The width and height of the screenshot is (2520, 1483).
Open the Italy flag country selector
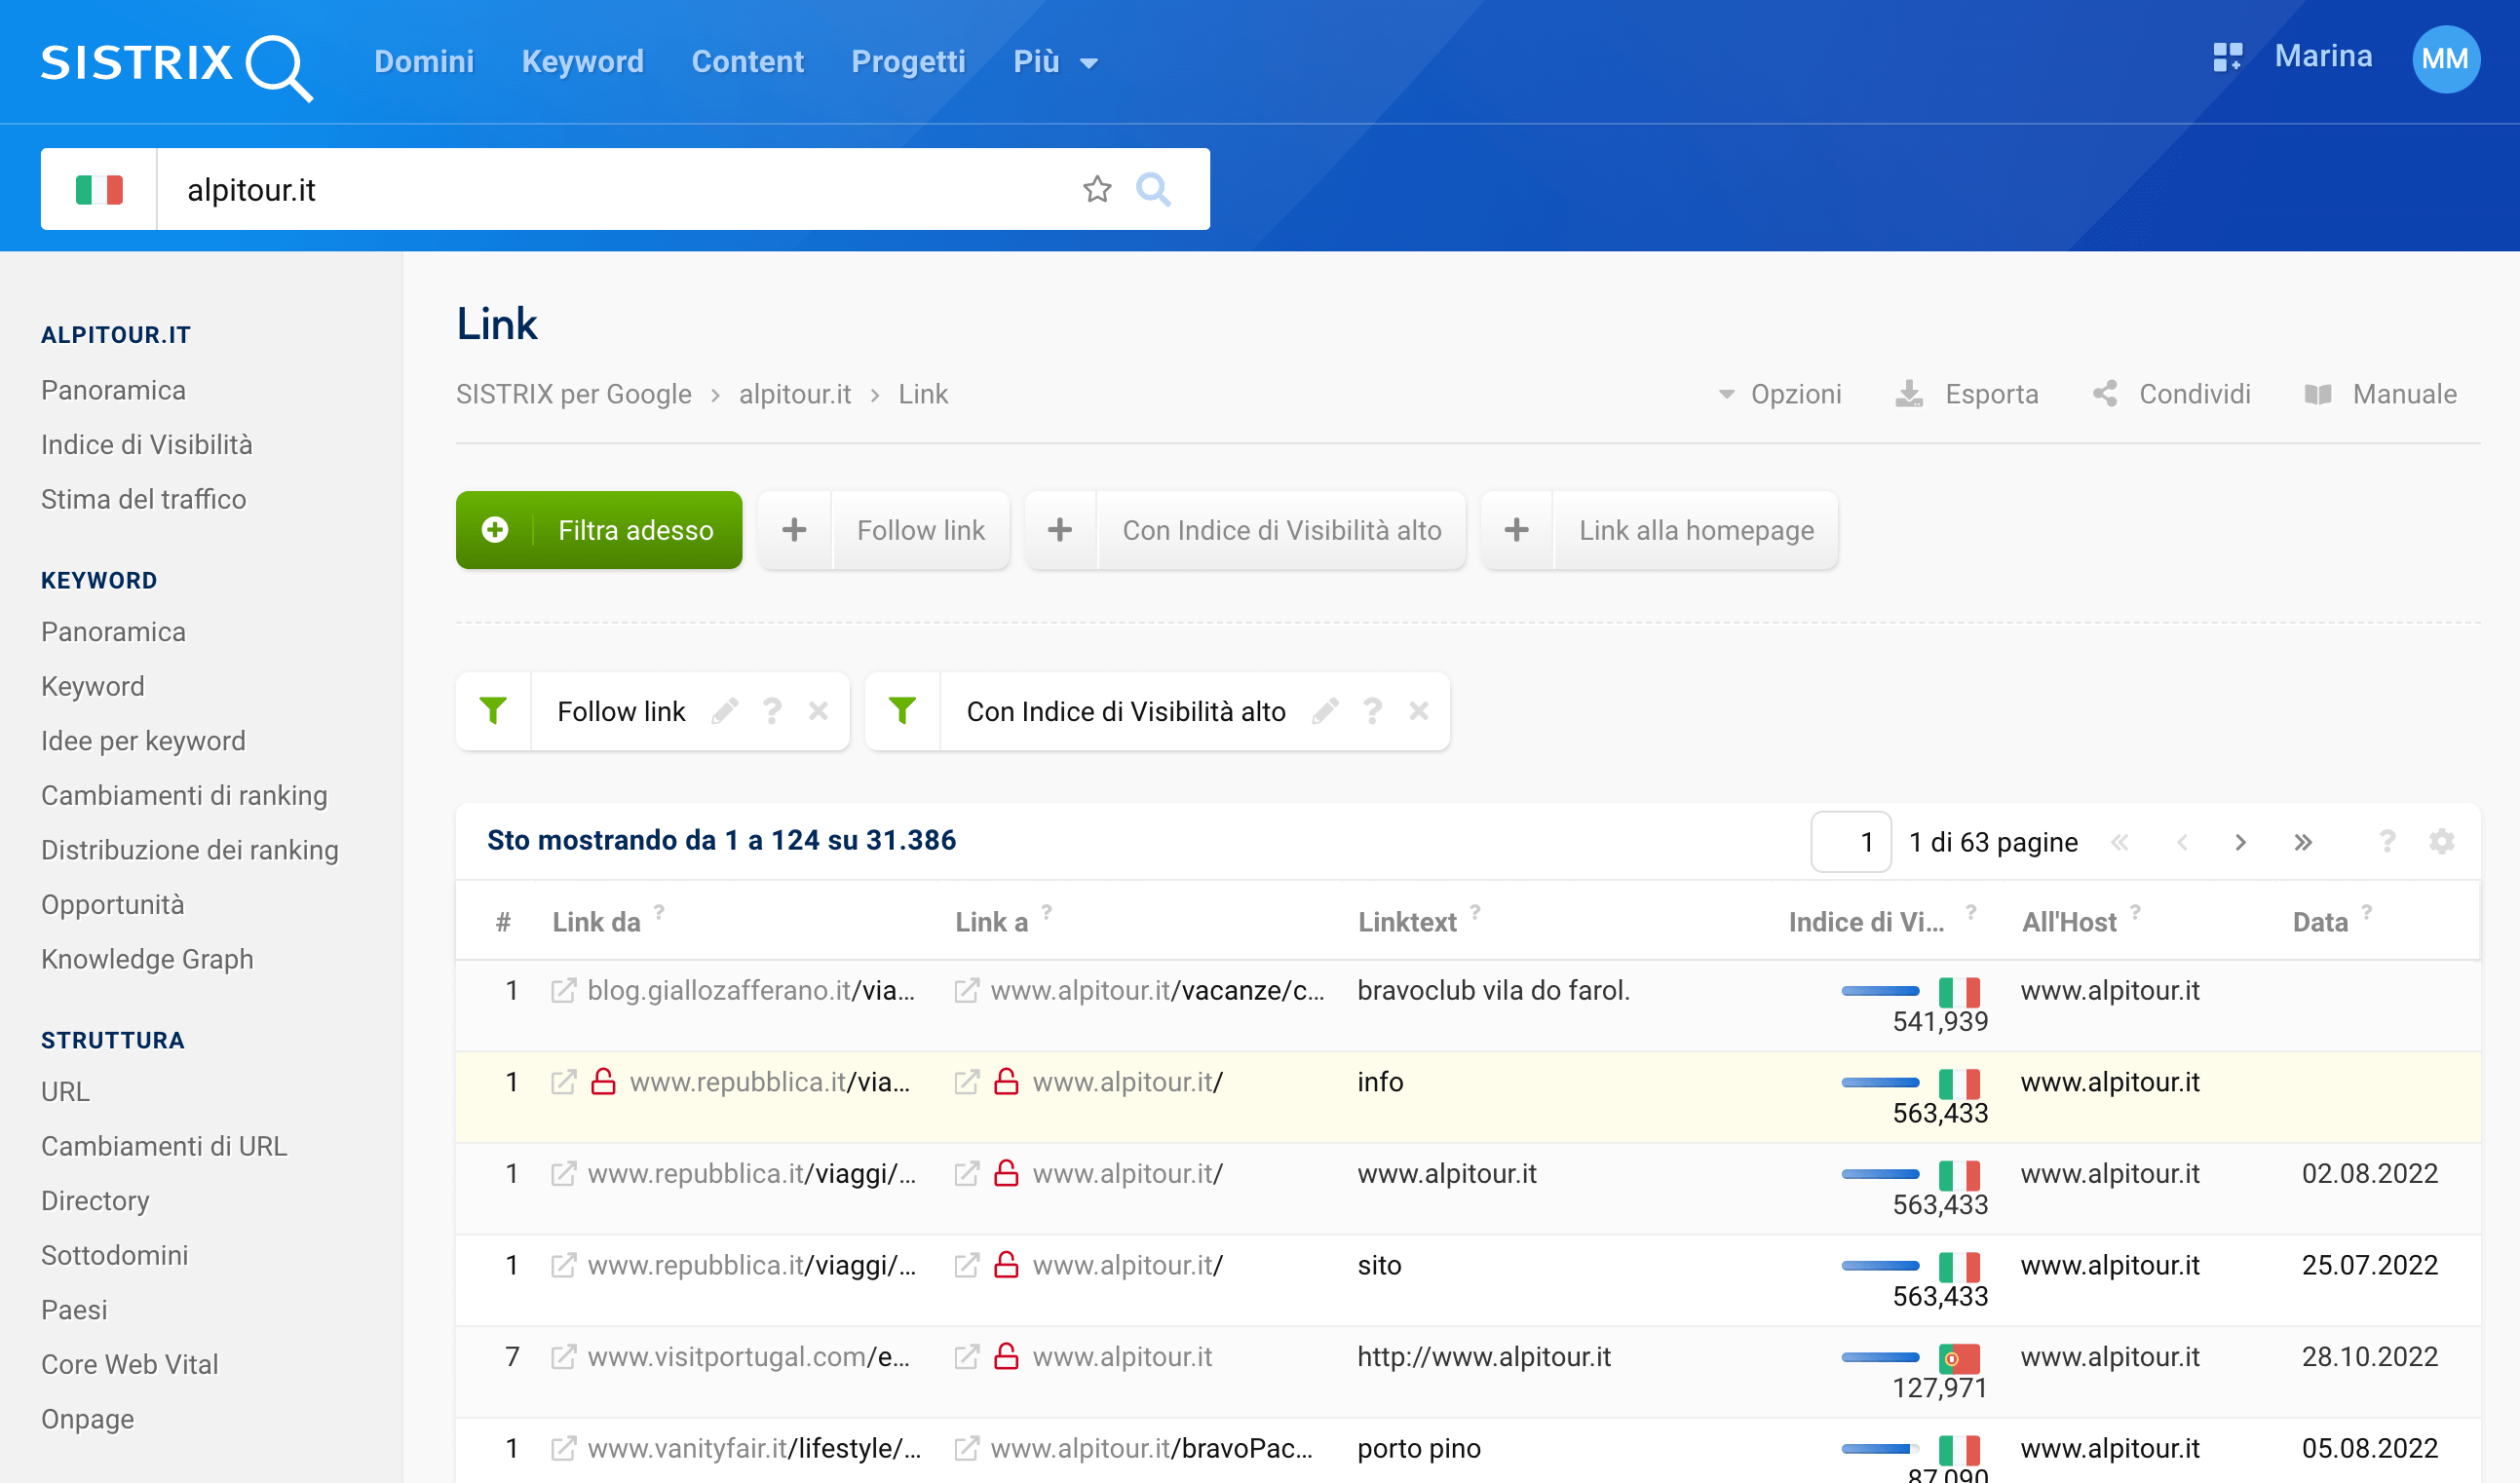99,189
